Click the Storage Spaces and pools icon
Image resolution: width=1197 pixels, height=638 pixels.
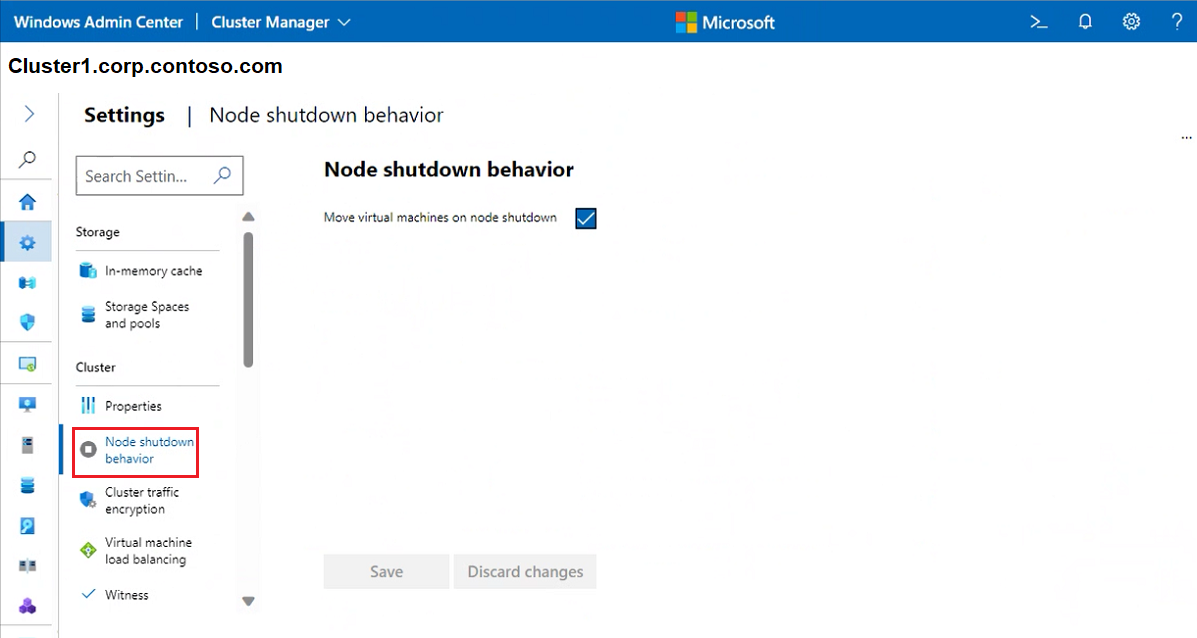point(89,314)
